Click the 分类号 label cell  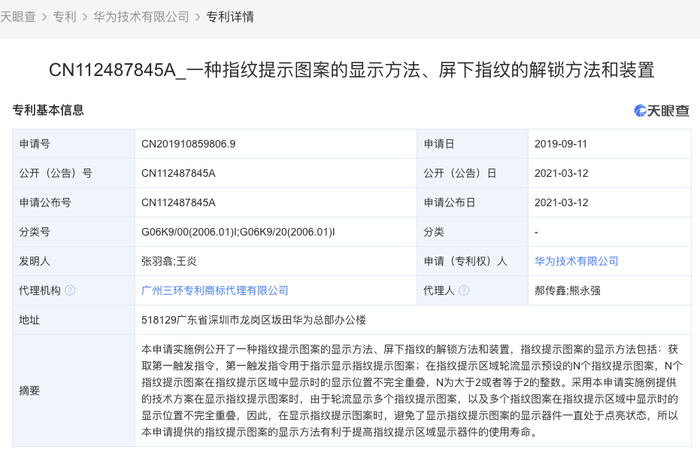(x=74, y=232)
